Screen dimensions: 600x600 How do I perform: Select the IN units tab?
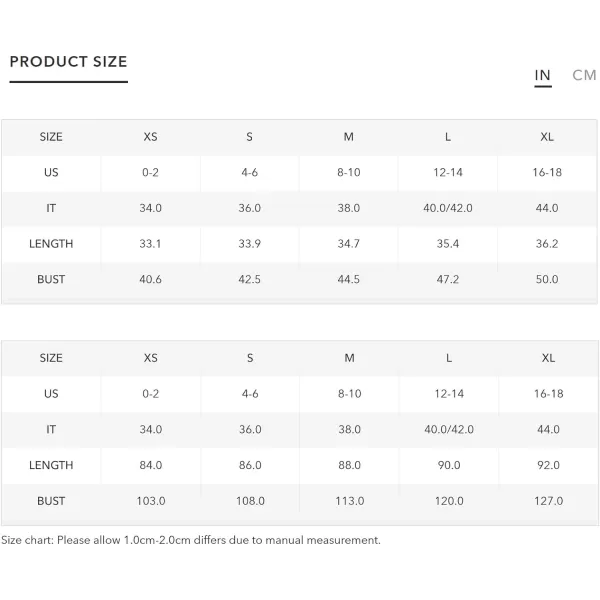coord(543,75)
